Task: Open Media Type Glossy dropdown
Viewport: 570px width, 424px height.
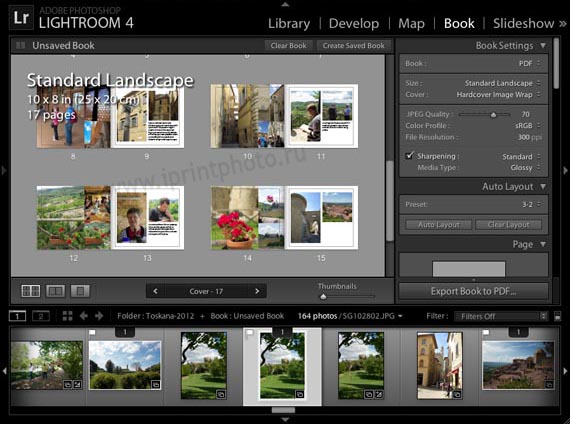Action: [525, 168]
